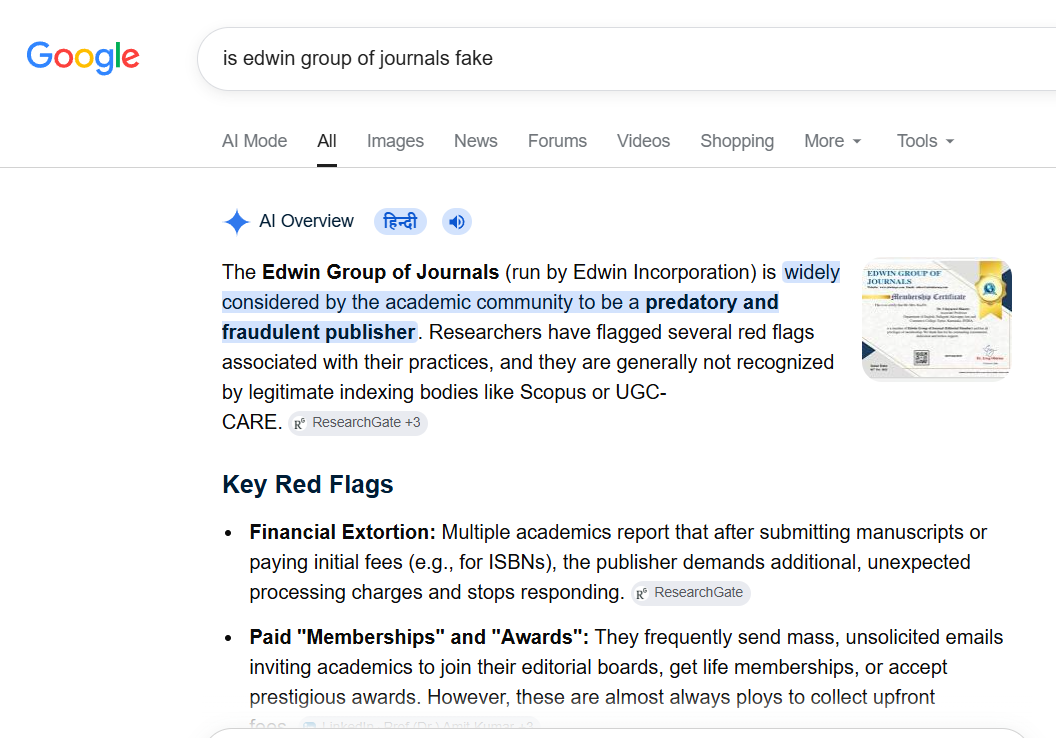Viewport: 1056px width, 738px height.
Task: Switch AI Overview to Hindi language
Action: tap(400, 222)
